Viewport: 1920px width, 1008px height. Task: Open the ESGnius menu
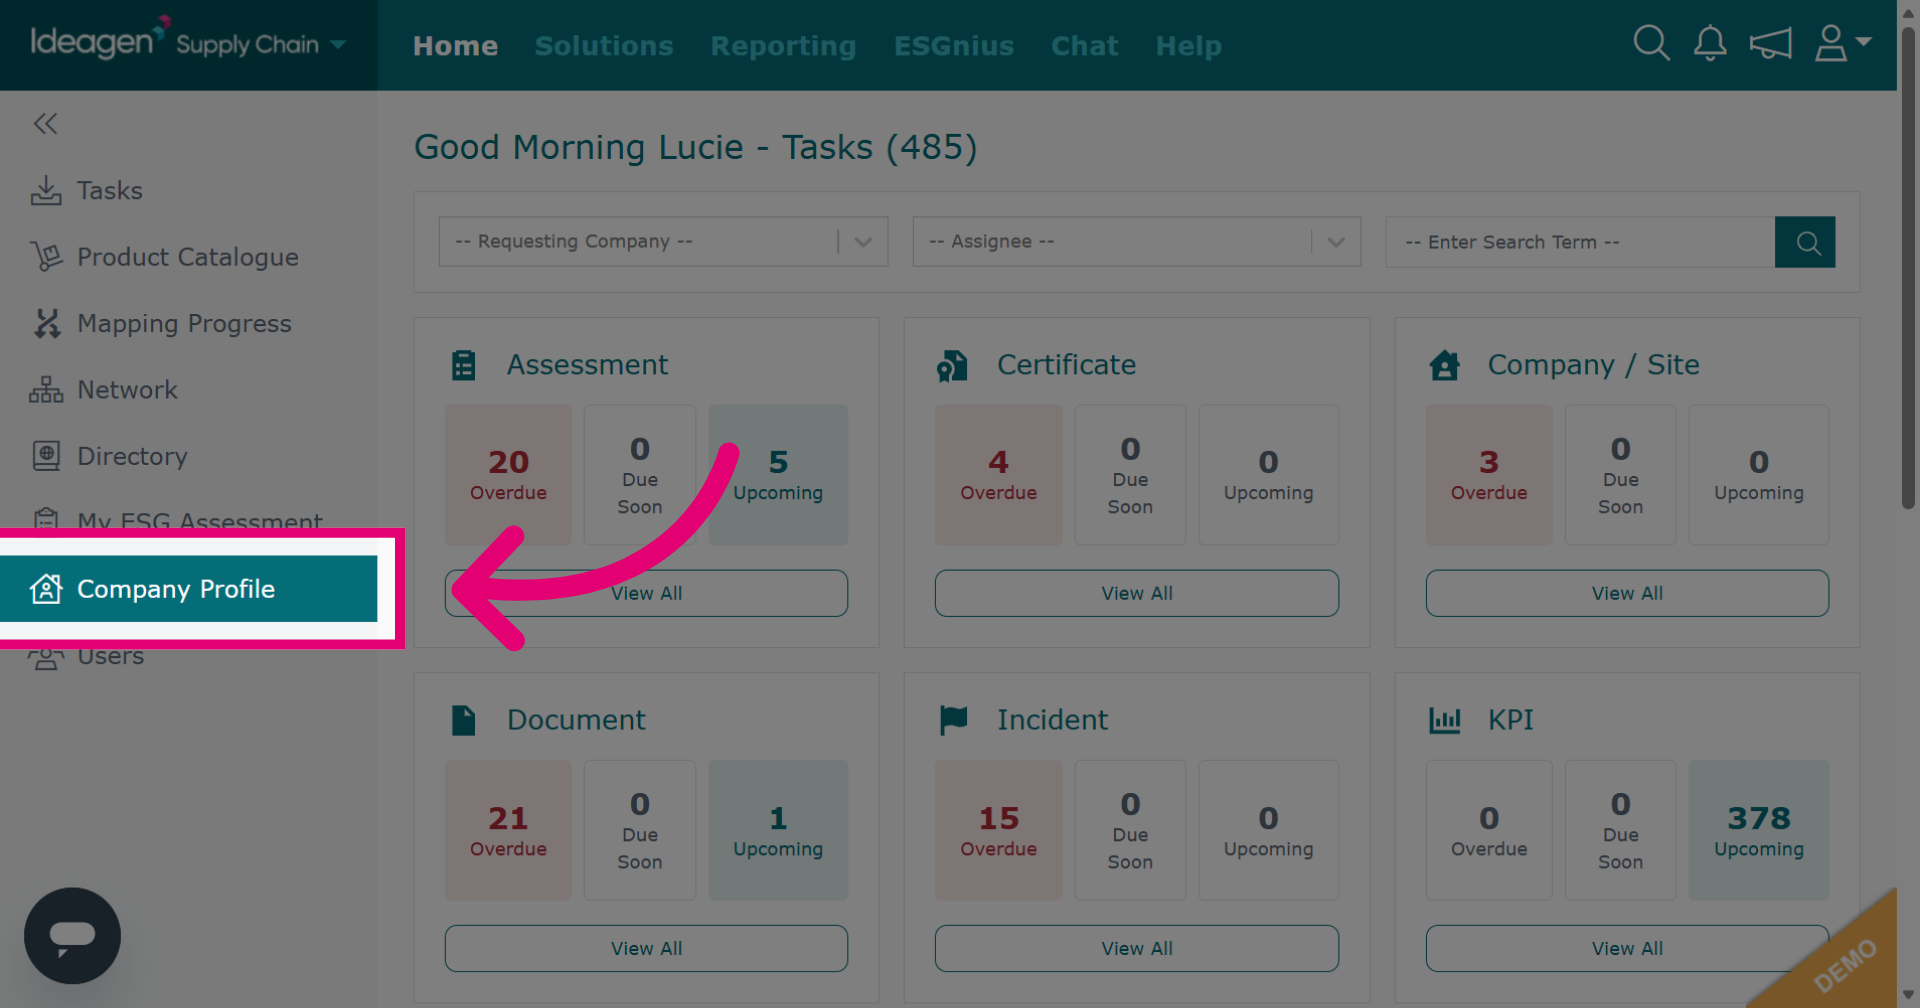[954, 46]
